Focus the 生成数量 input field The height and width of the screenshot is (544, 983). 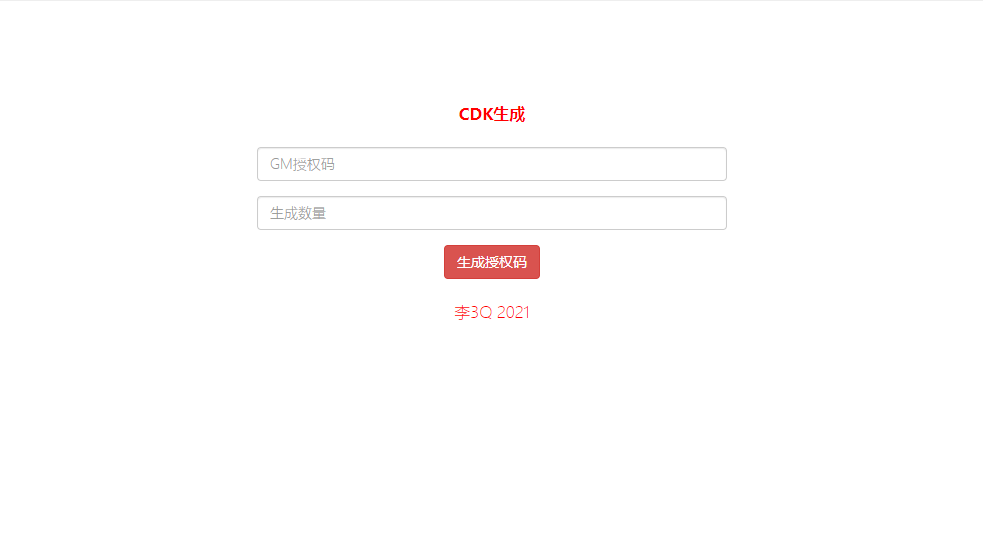tap(492, 213)
